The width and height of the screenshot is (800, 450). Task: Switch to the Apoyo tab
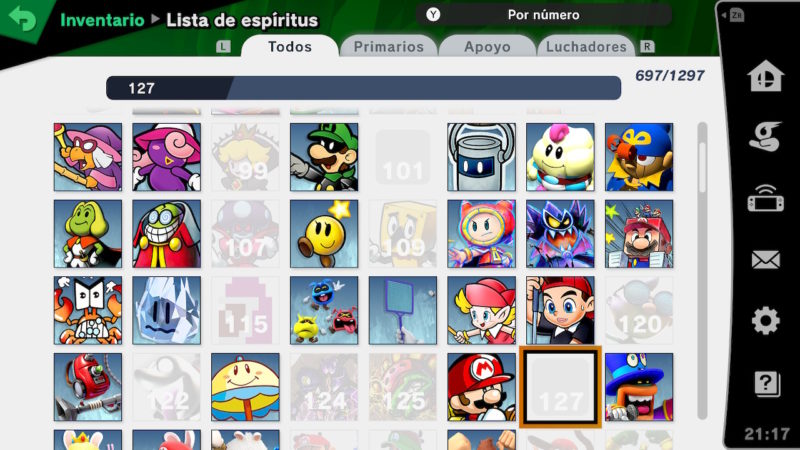pos(487,47)
